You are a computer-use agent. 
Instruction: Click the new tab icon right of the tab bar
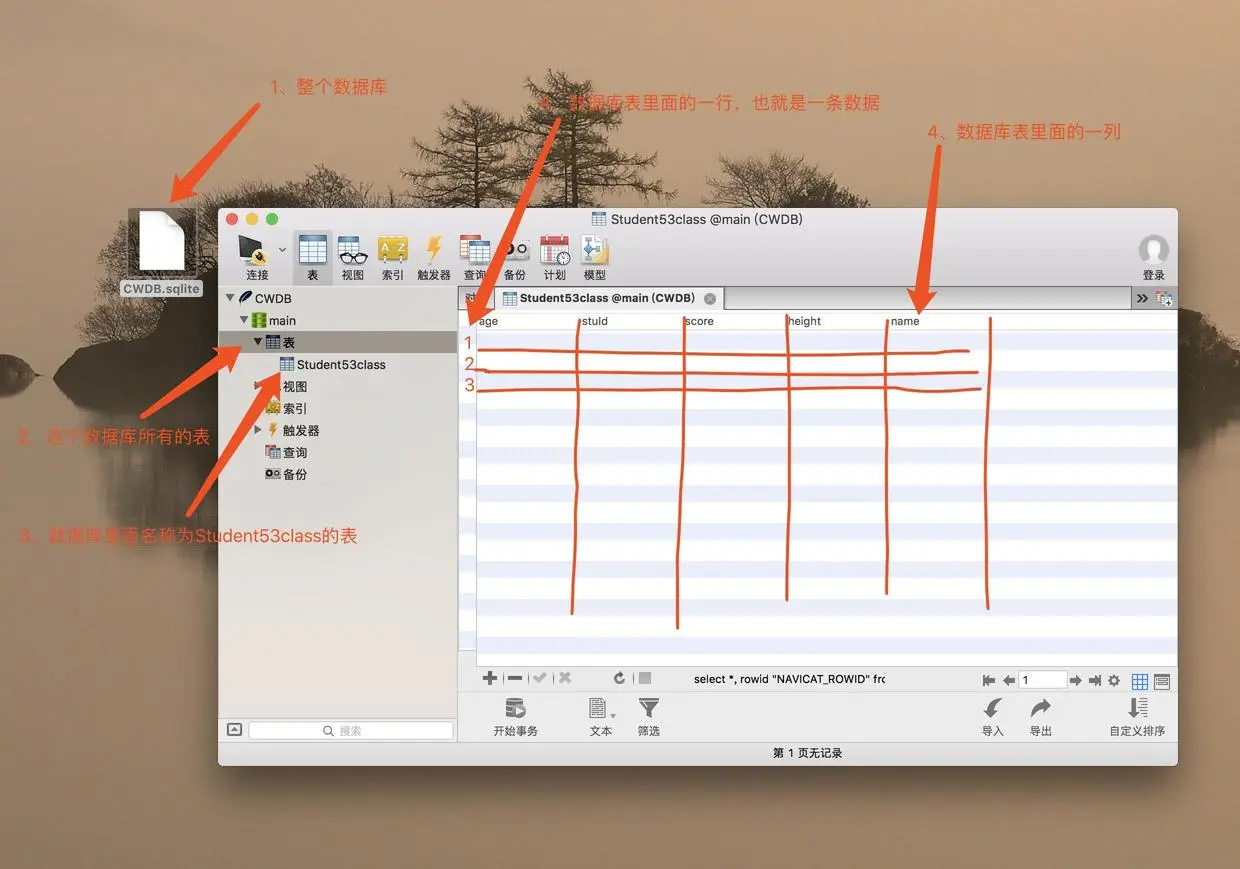tap(1164, 298)
